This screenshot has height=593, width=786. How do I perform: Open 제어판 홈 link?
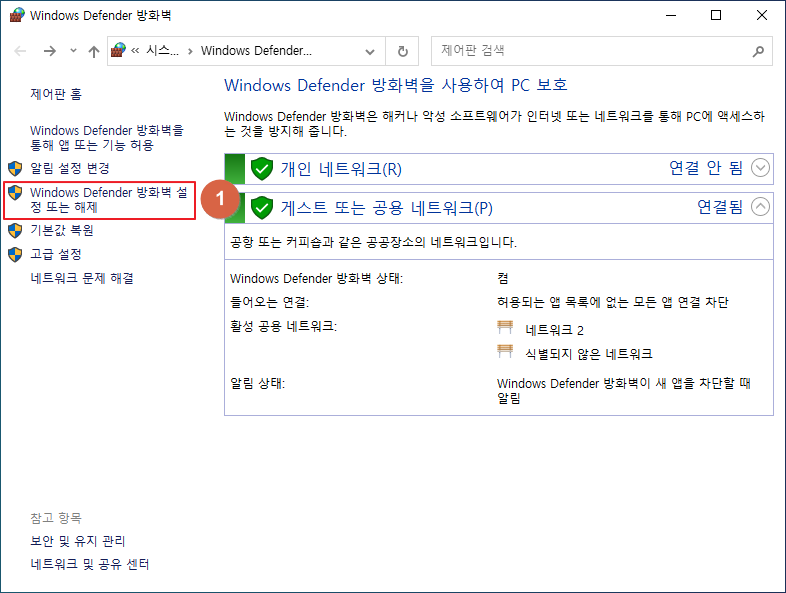coord(56,94)
